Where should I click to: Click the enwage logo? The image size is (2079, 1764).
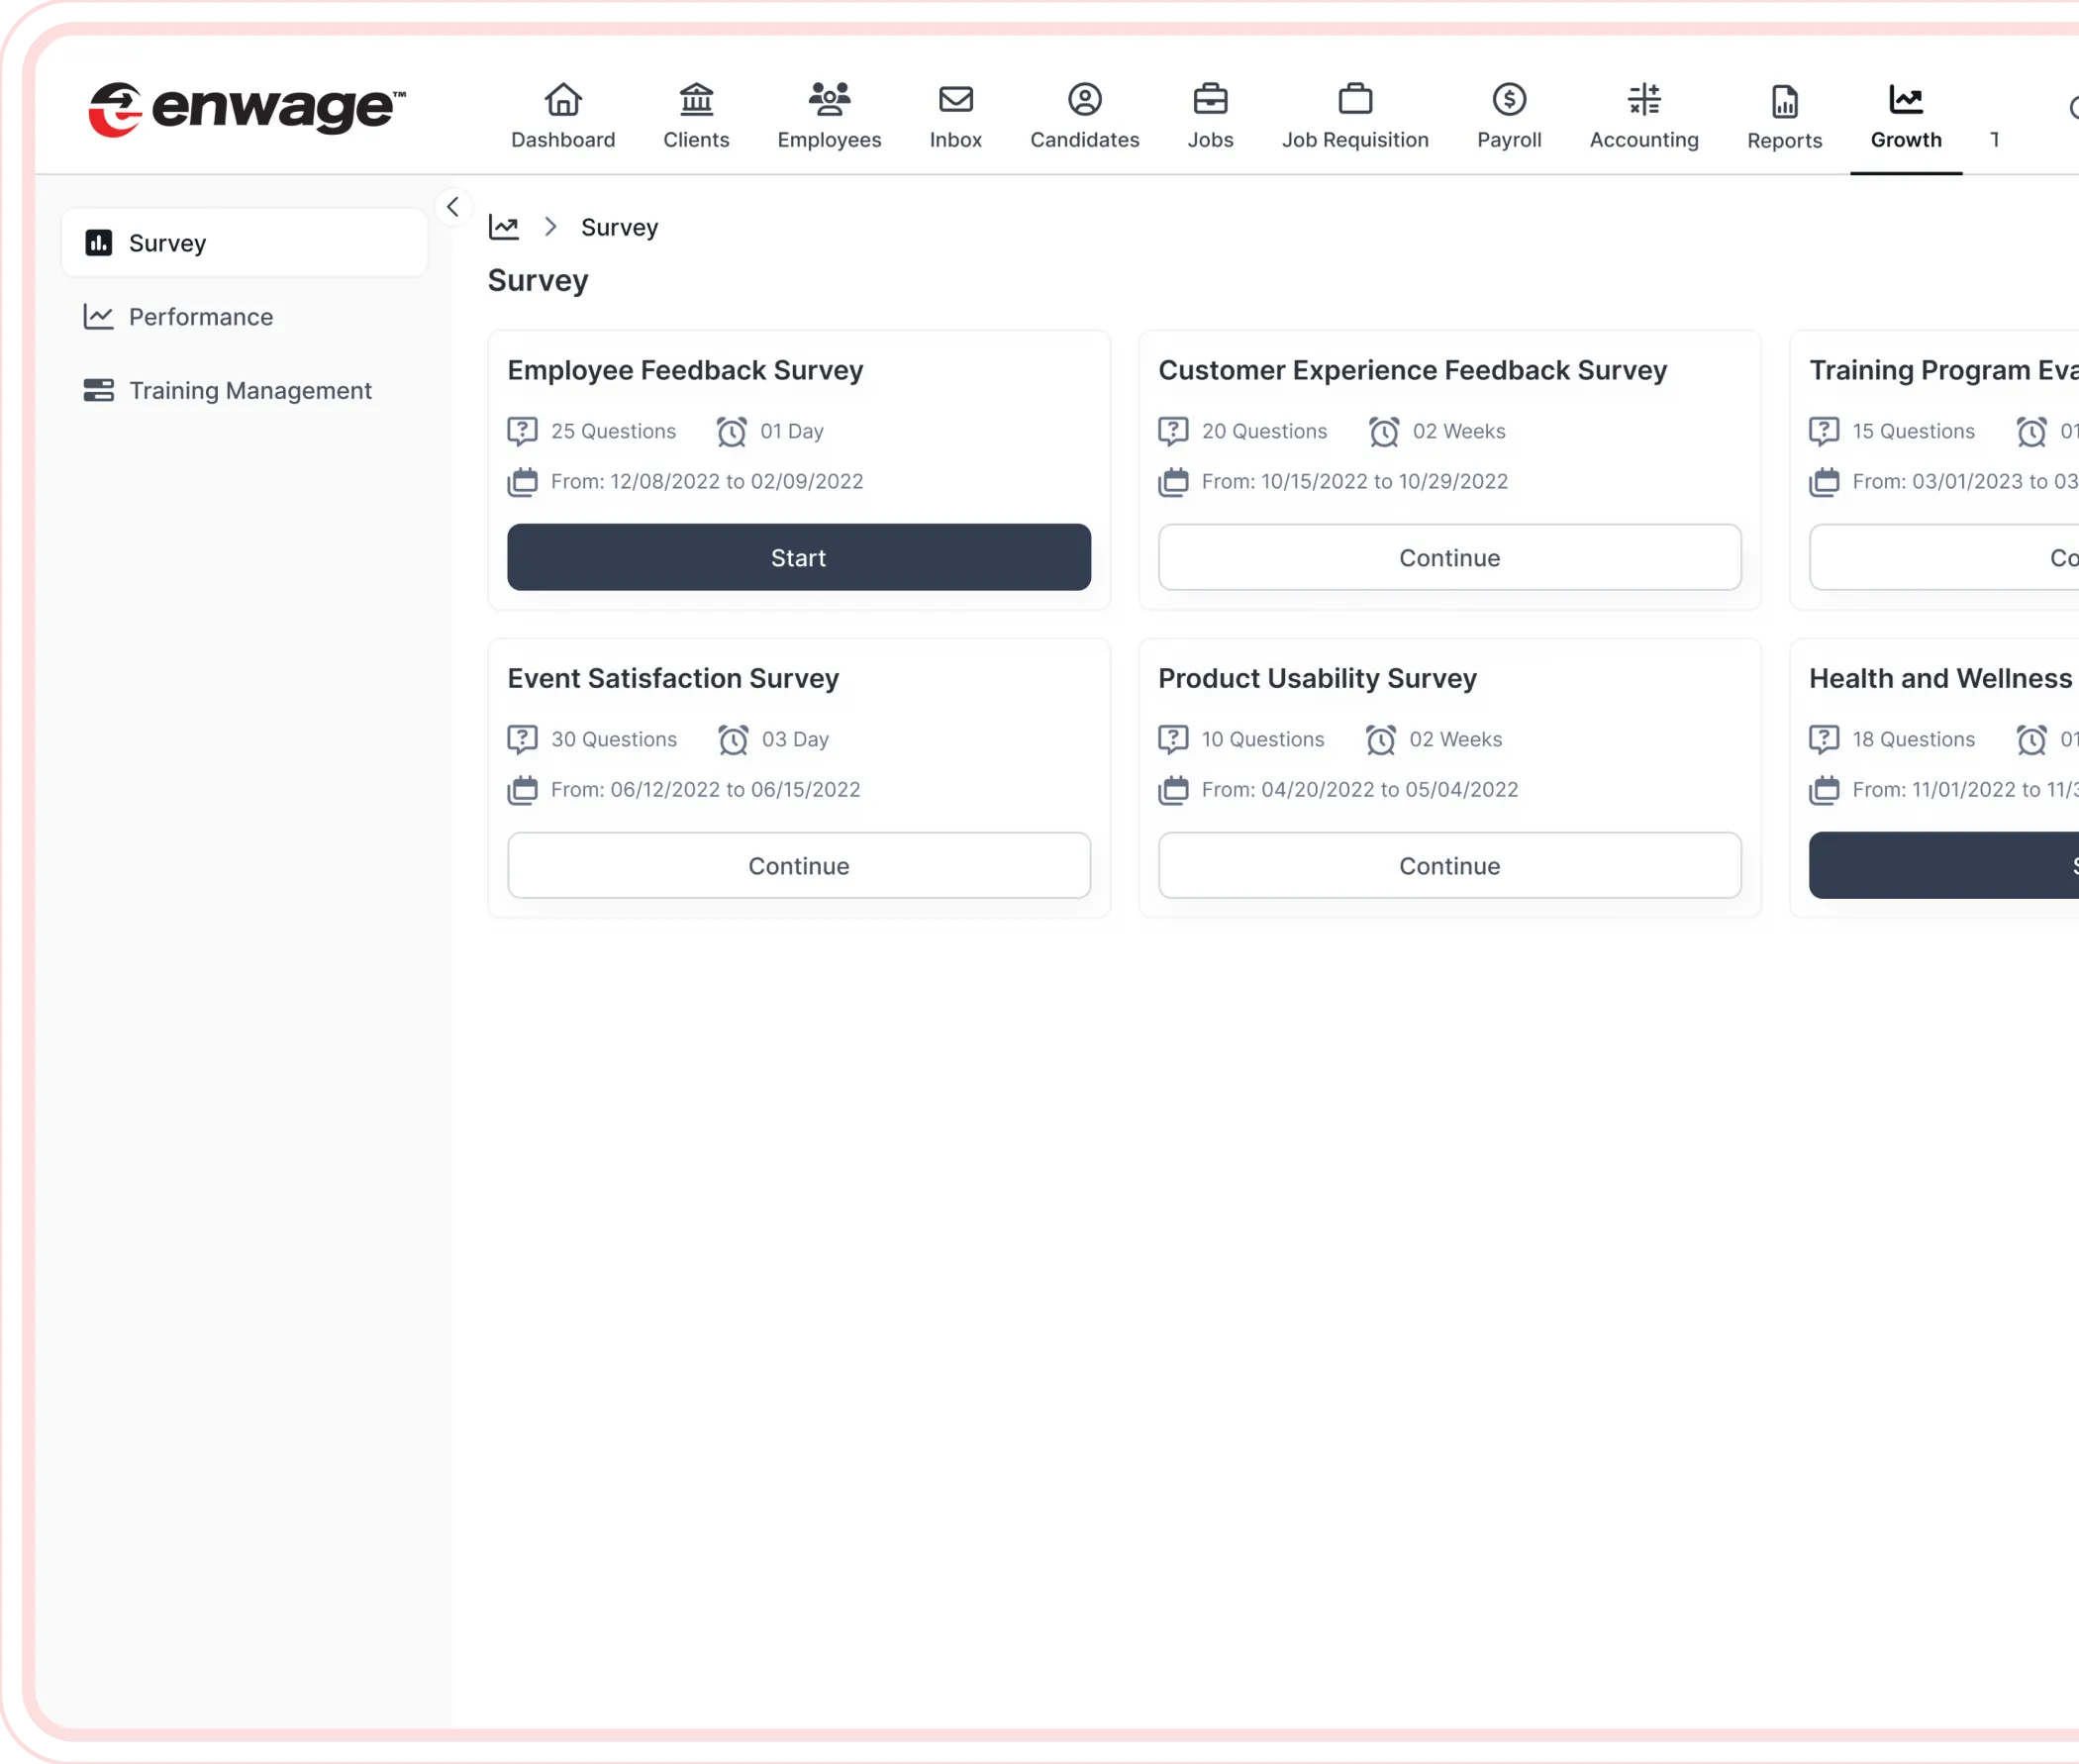point(246,109)
